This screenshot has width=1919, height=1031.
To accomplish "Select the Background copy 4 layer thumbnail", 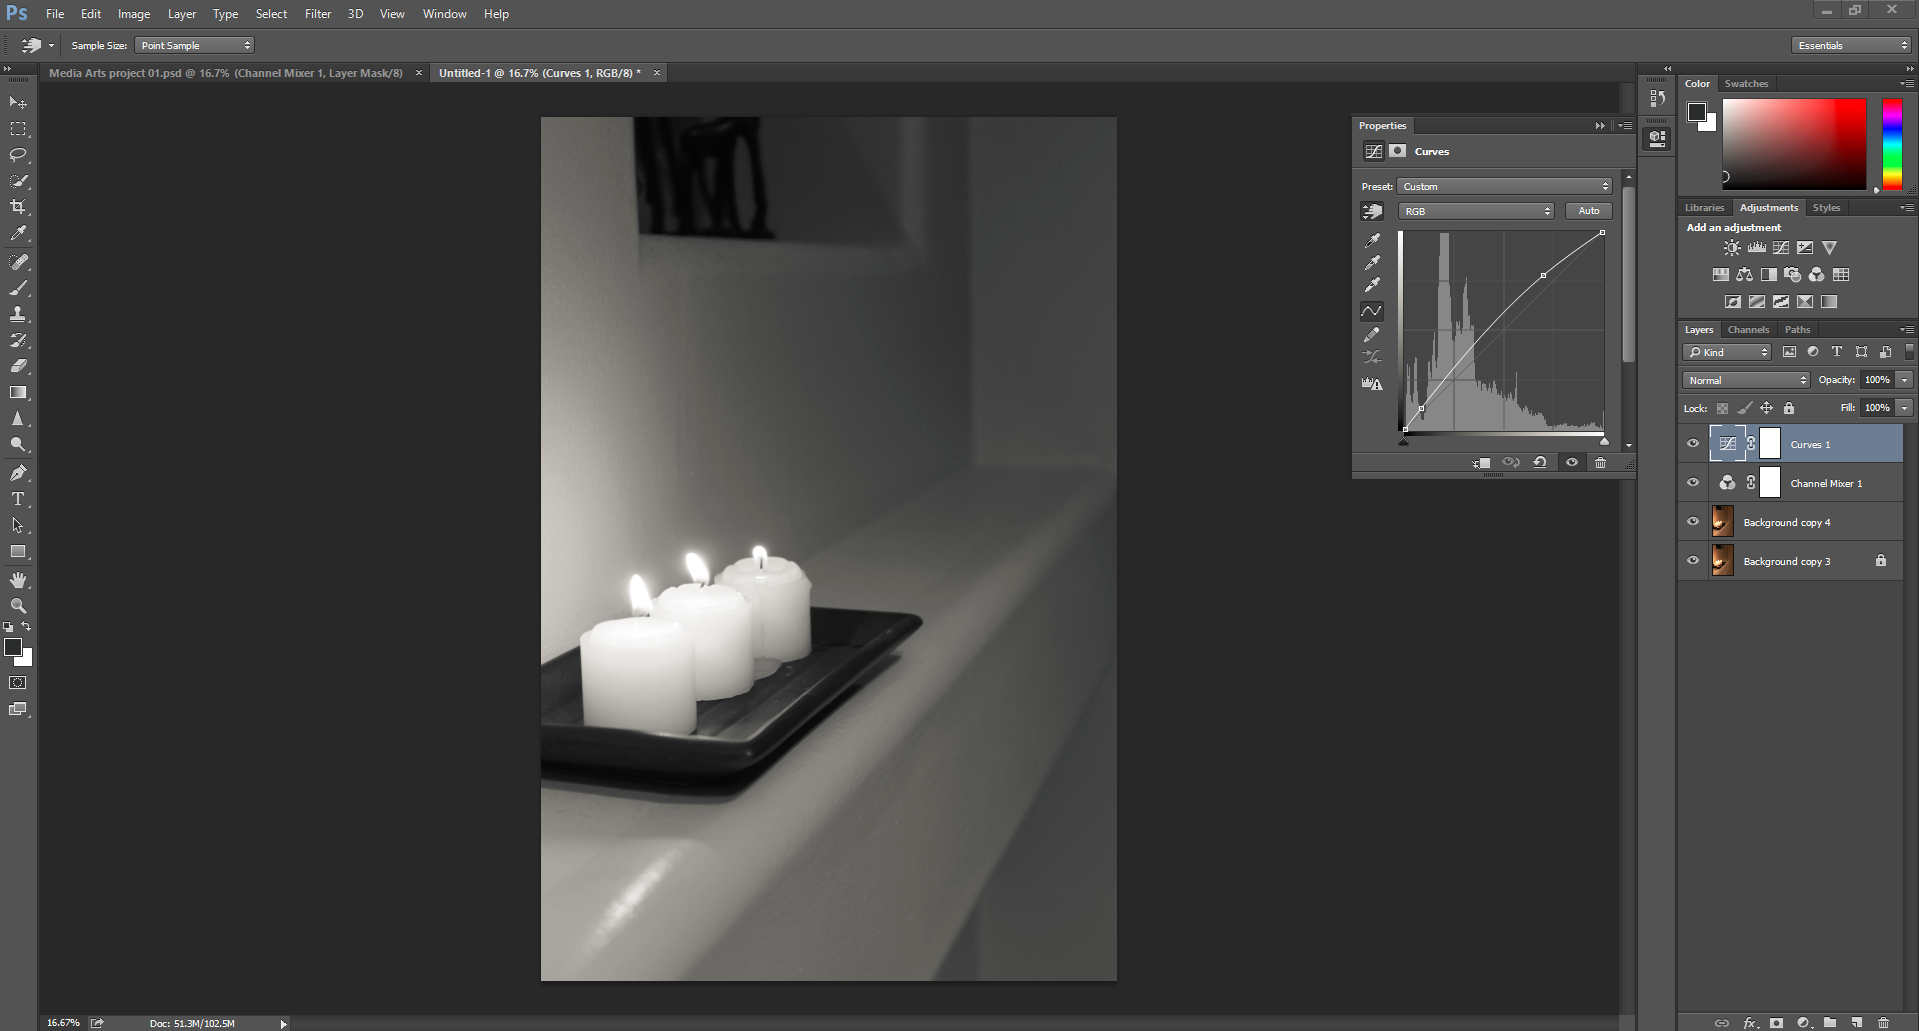I will click(1723, 522).
